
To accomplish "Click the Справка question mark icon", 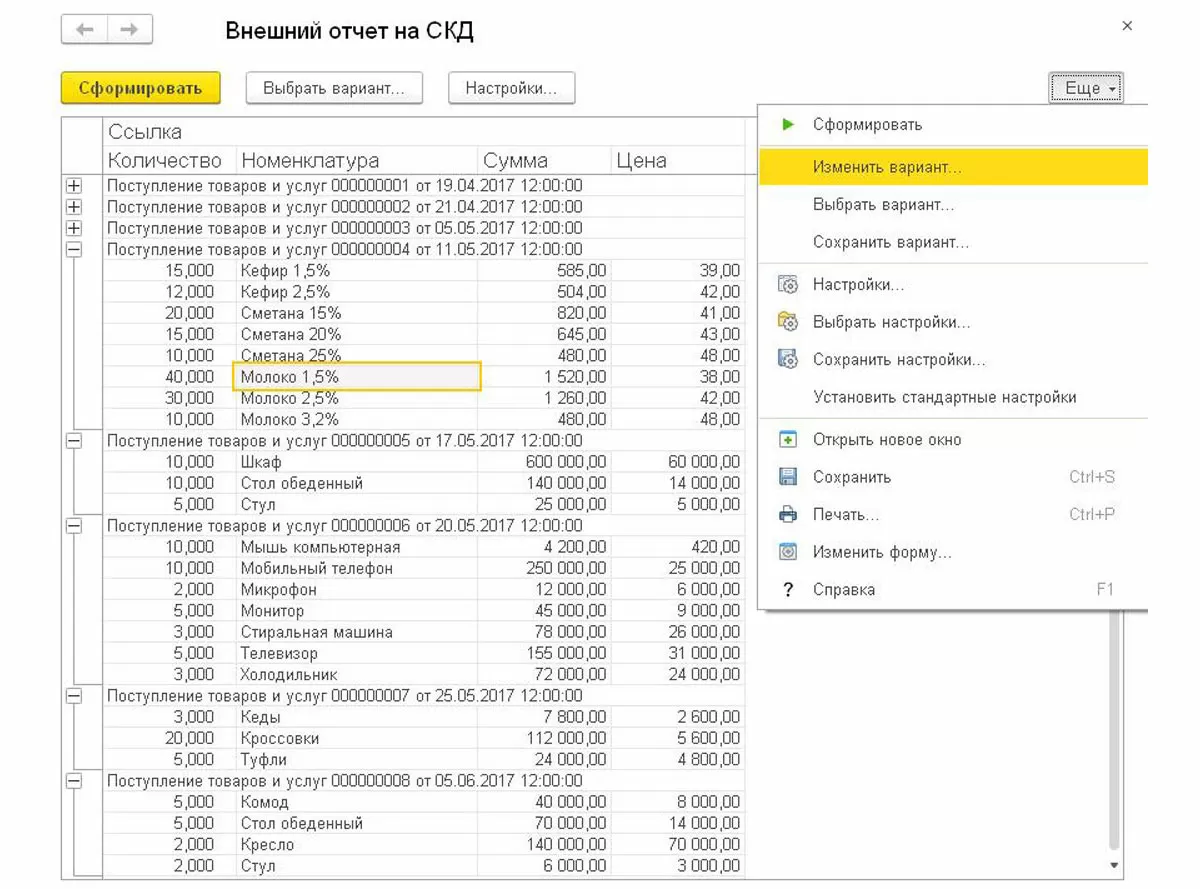I will 788,590.
